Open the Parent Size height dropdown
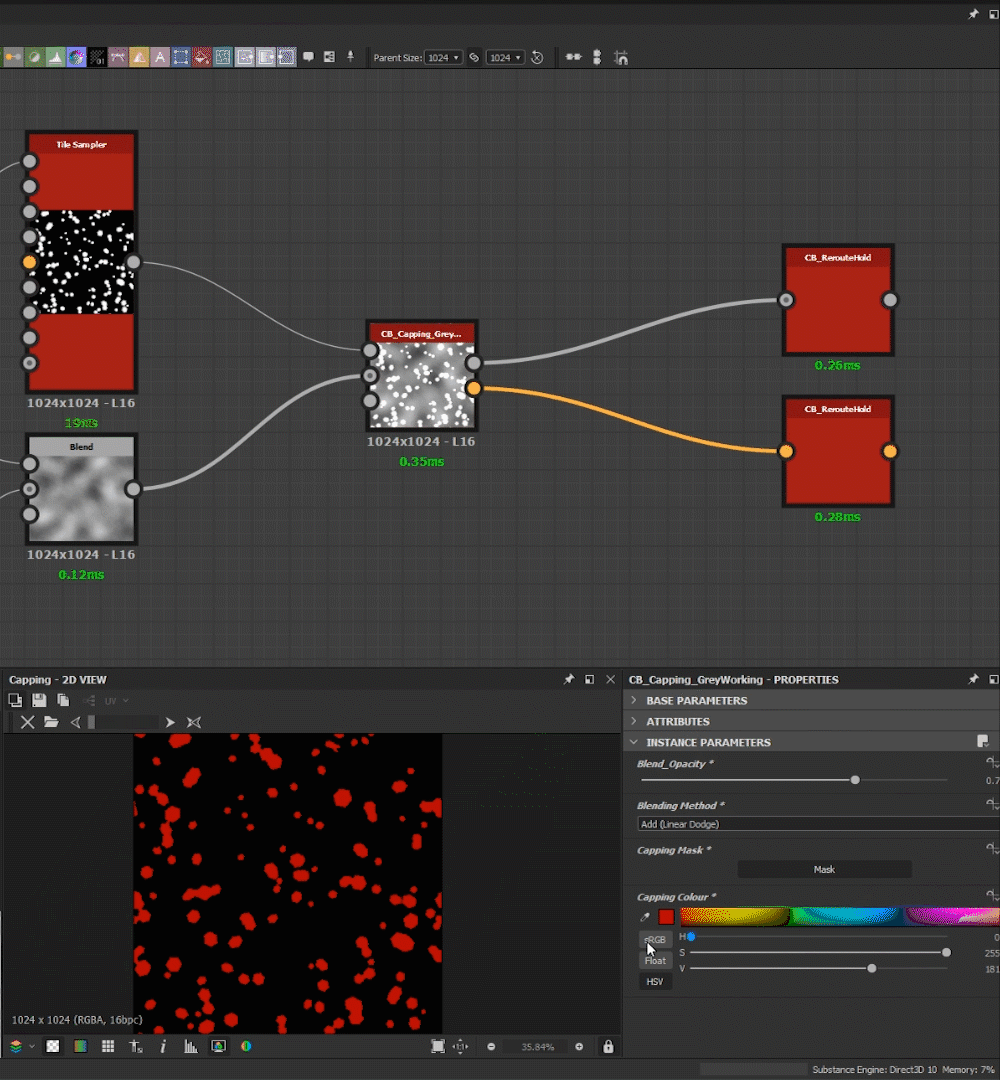 pos(505,58)
